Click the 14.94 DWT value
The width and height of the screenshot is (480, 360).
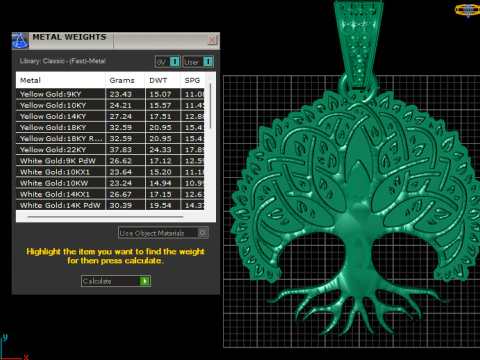click(x=160, y=183)
